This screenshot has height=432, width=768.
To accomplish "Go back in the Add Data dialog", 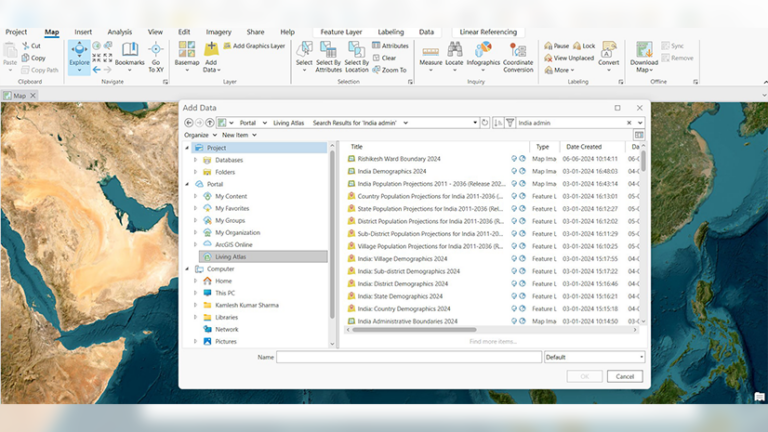I will pos(189,122).
